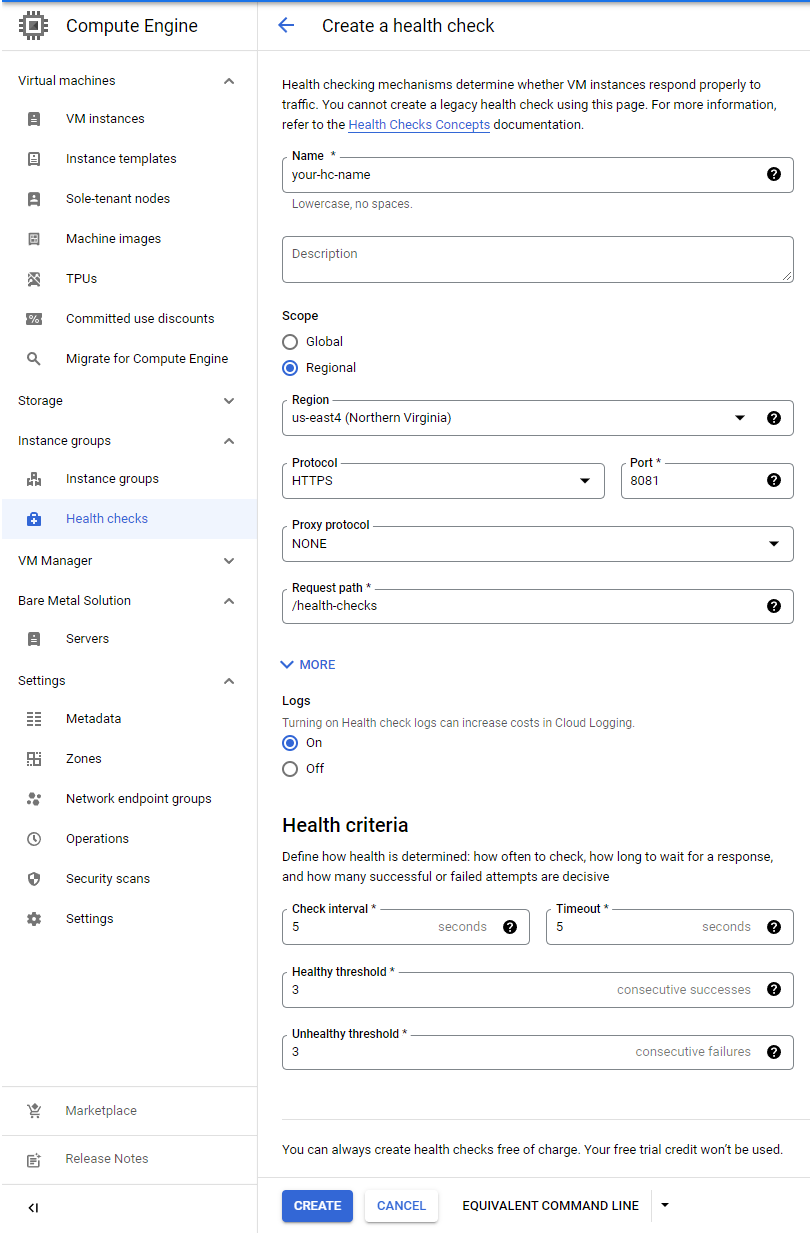Click the Compute Engine chip logo icon
810x1233 pixels.
[33, 26]
